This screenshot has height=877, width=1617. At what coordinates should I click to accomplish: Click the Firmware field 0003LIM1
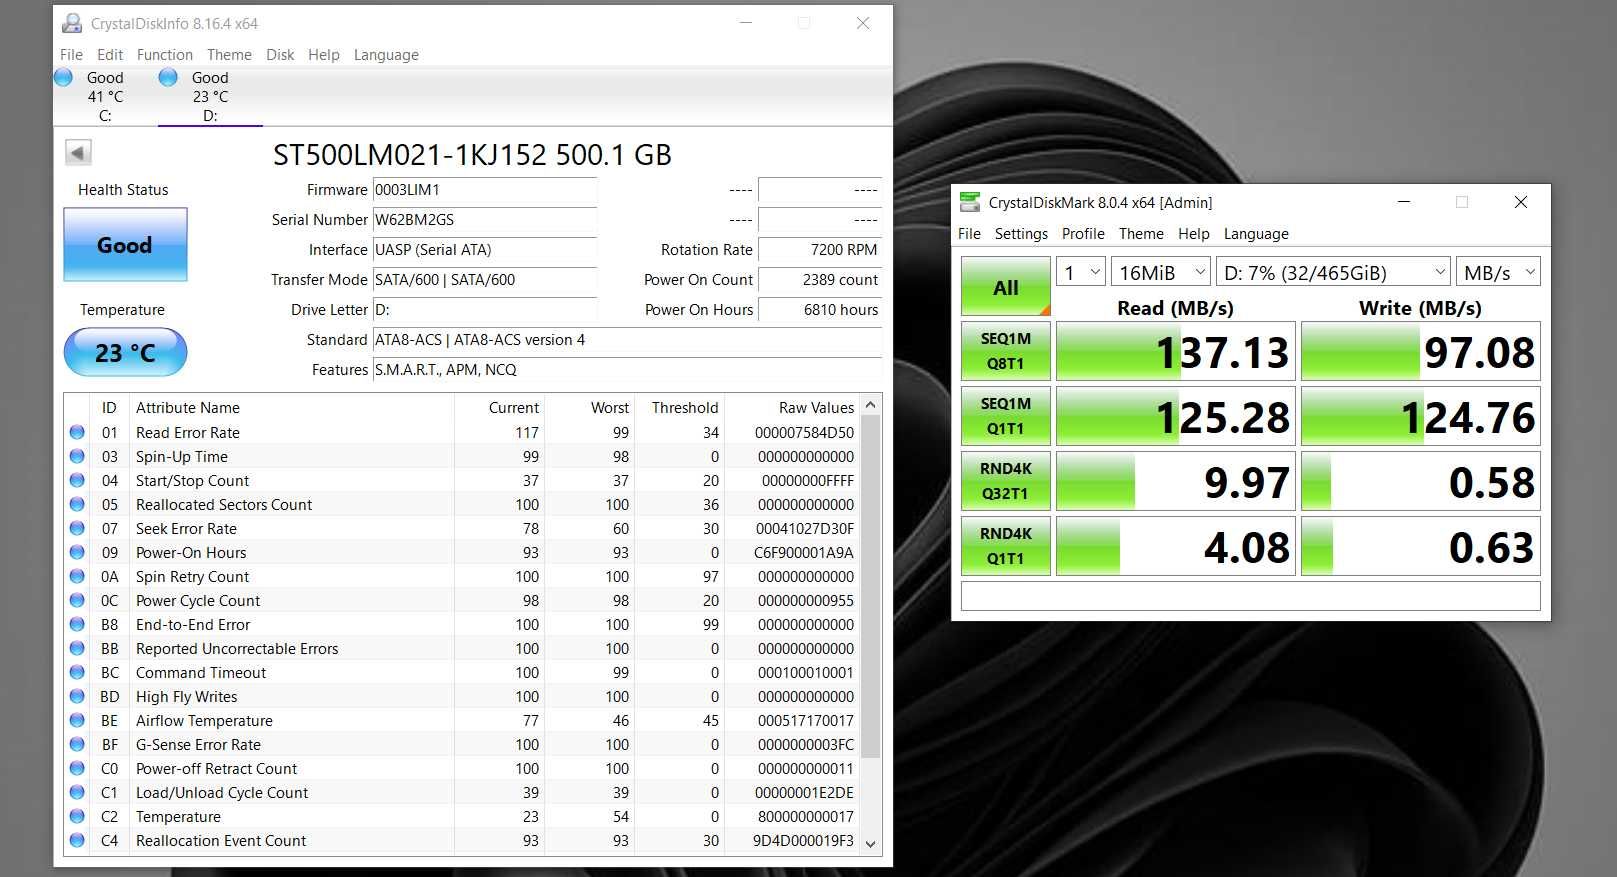(485, 190)
